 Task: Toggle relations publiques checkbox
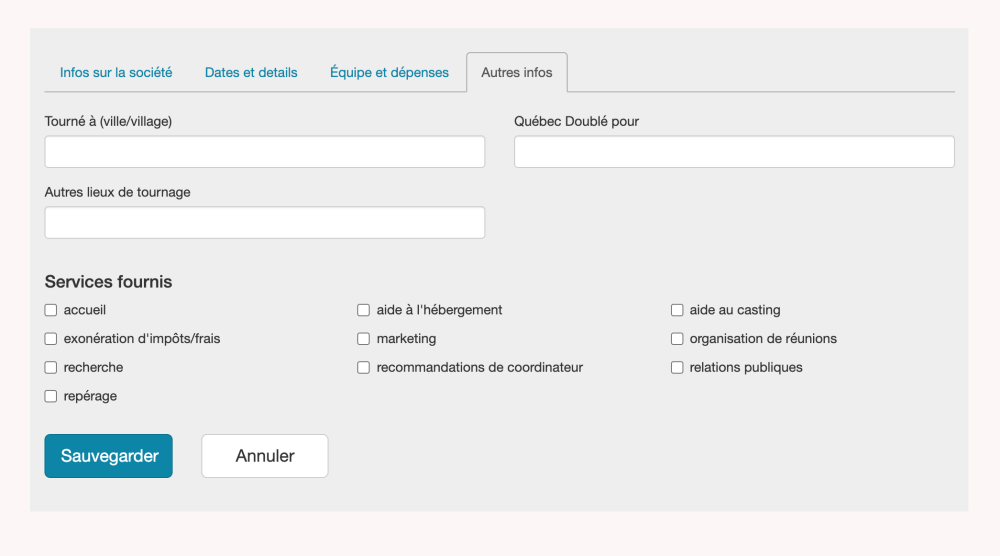pyautogui.click(x=677, y=368)
